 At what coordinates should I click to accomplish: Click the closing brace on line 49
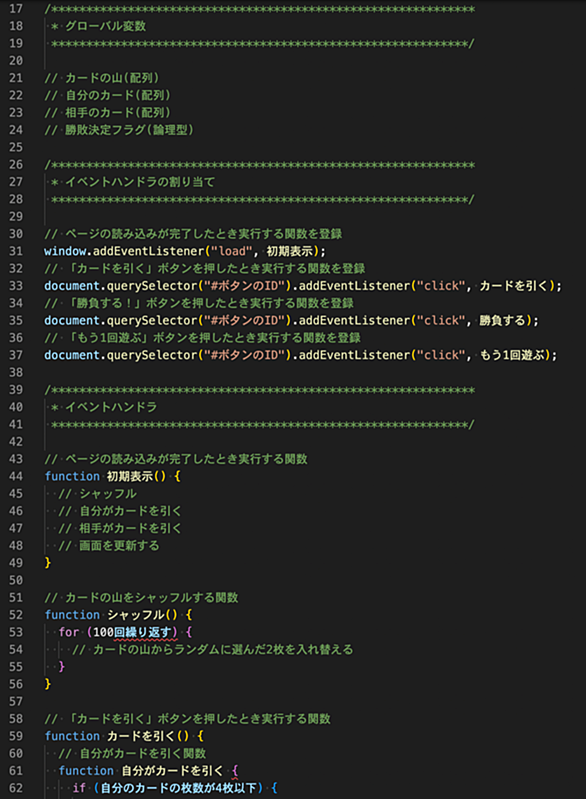coord(48,563)
